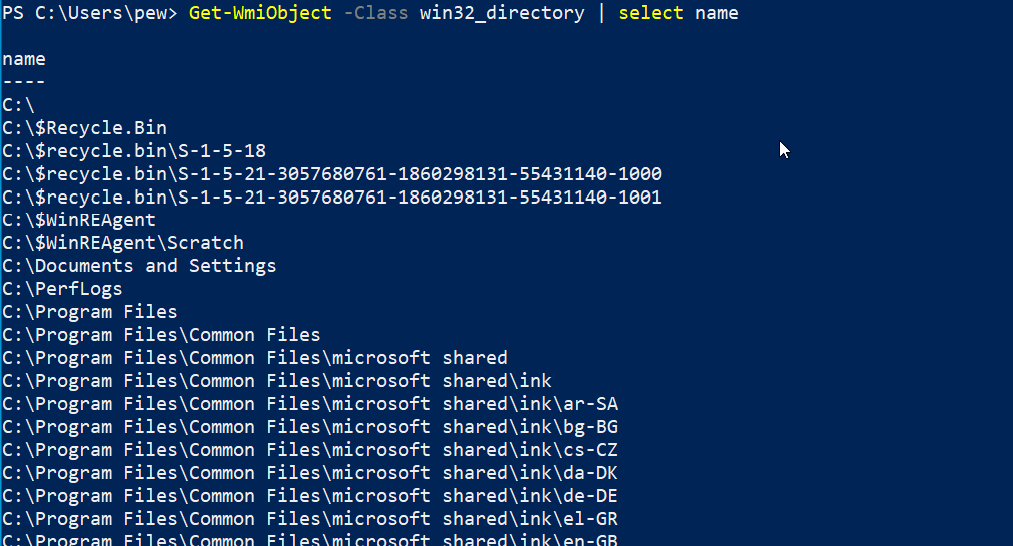Click the SID line ending in 1001

pyautogui.click(x=332, y=197)
